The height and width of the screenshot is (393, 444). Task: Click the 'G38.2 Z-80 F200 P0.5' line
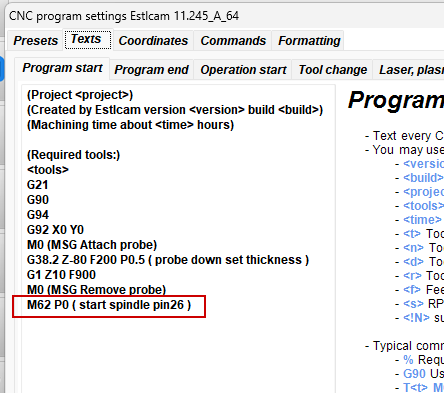pos(168,260)
